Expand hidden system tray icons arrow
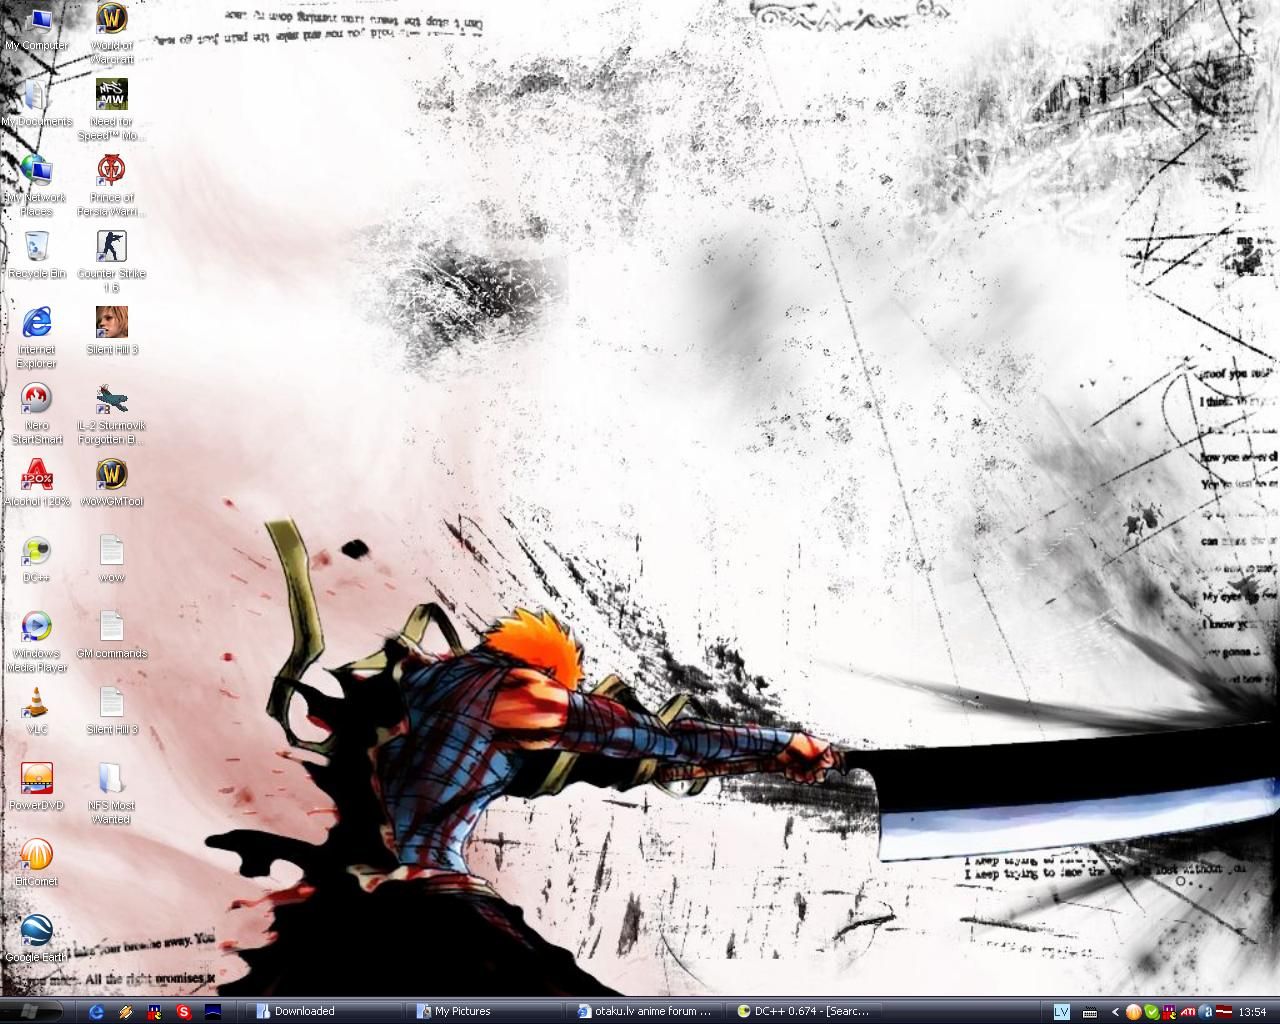The width and height of the screenshot is (1280, 1024). coord(1115,1012)
